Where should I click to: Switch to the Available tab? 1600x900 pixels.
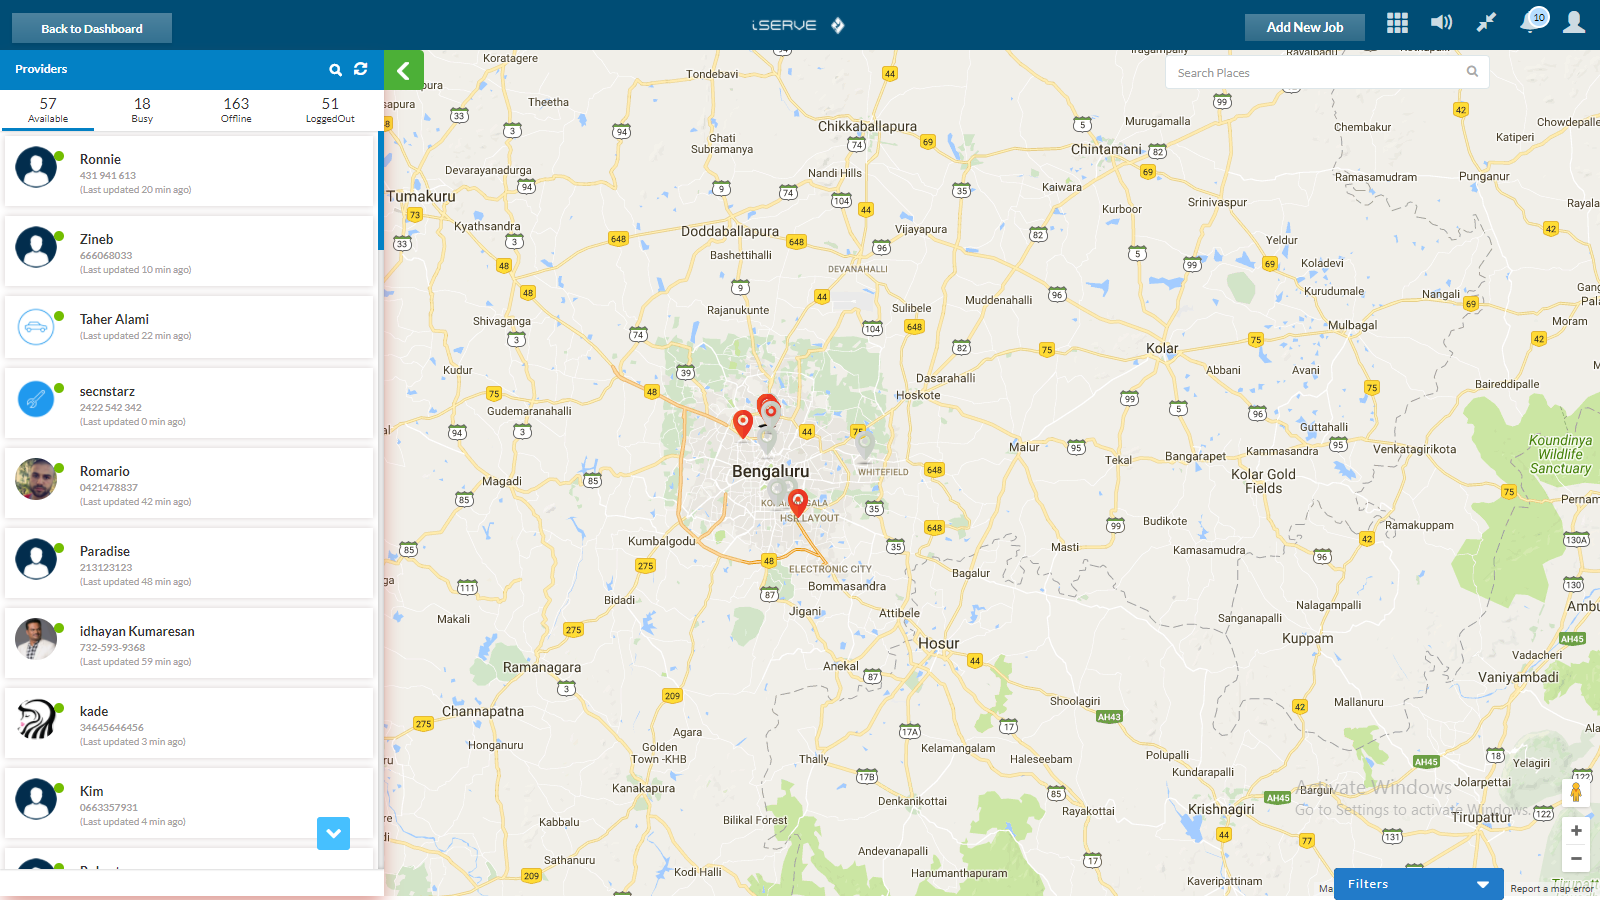48,110
